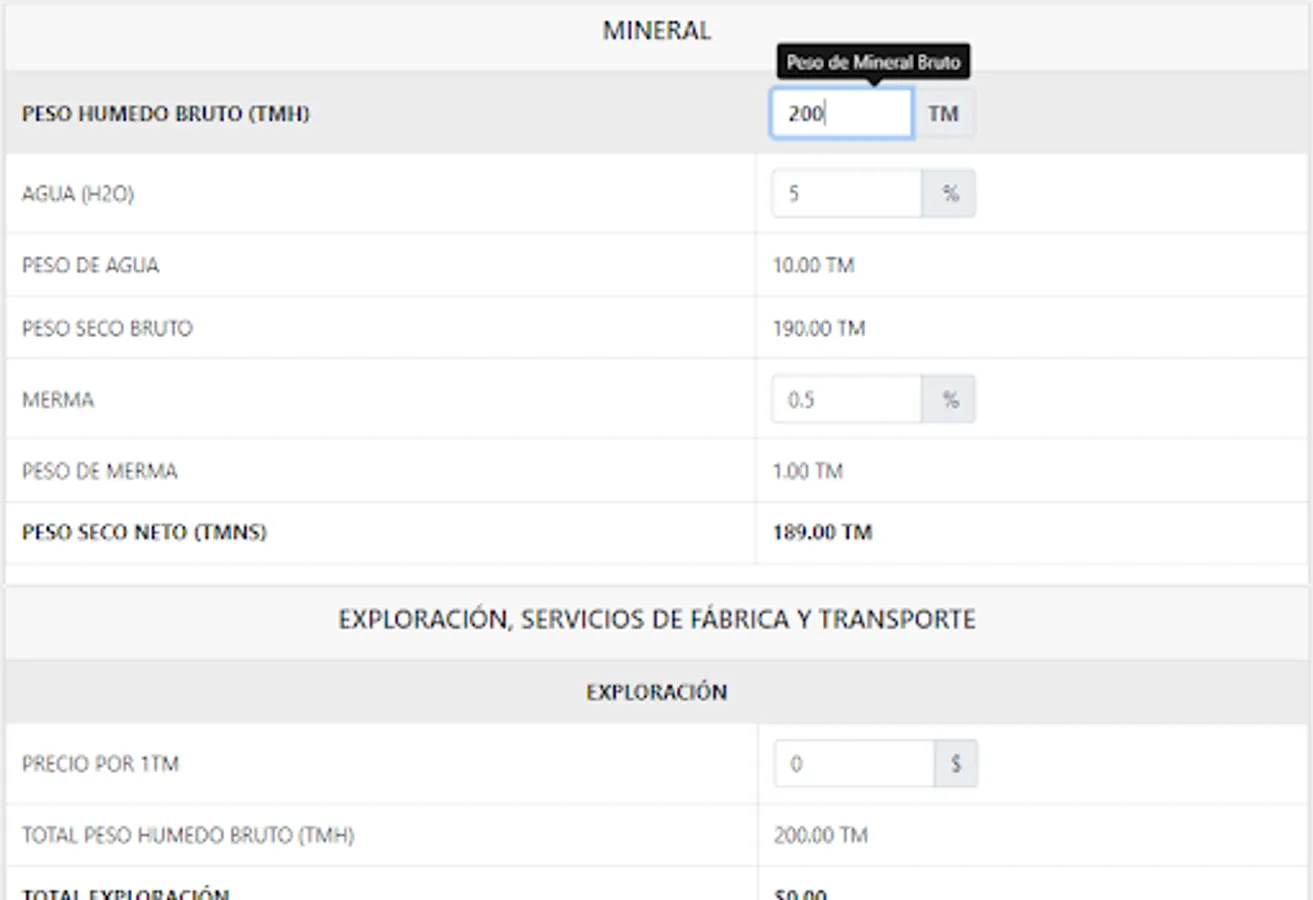
Task: Click the Total Exploración $0.00 amount
Action: click(x=800, y=893)
